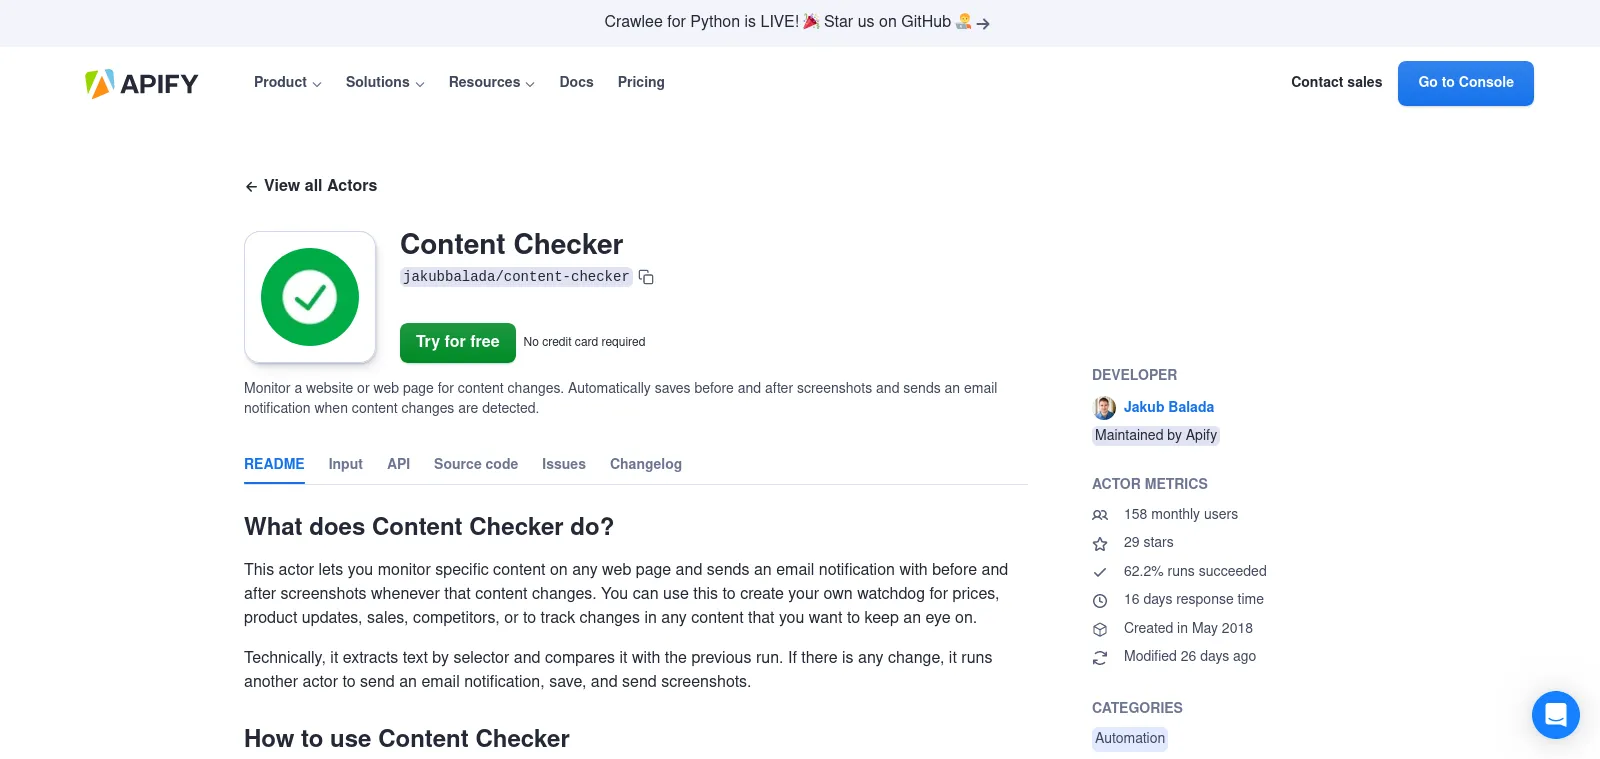Click the star icon next to 29 stars
Screen dimensions: 1600x759
pos(1100,543)
